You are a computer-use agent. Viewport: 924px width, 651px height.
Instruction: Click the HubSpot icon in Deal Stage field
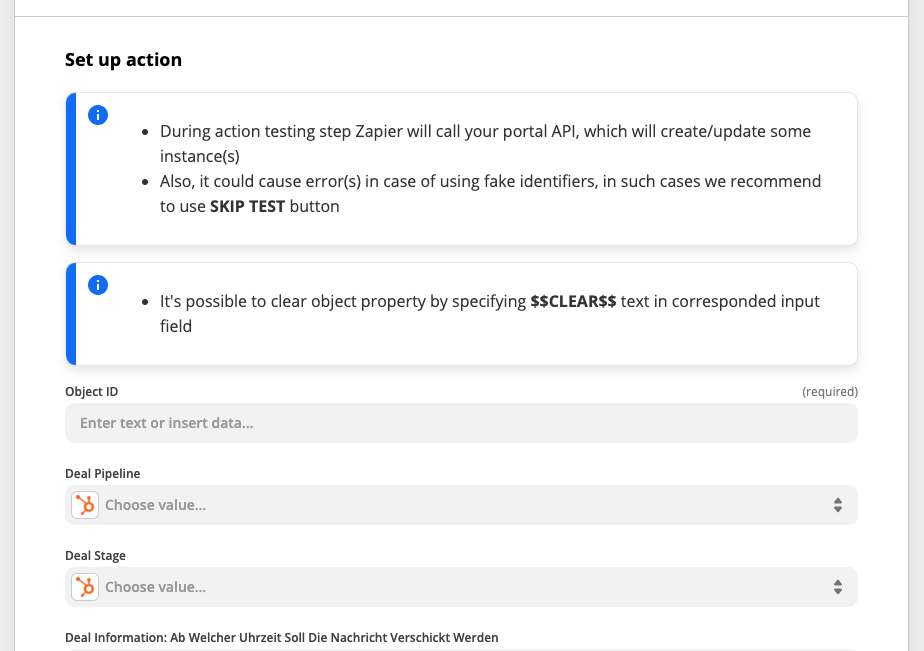click(x=85, y=587)
